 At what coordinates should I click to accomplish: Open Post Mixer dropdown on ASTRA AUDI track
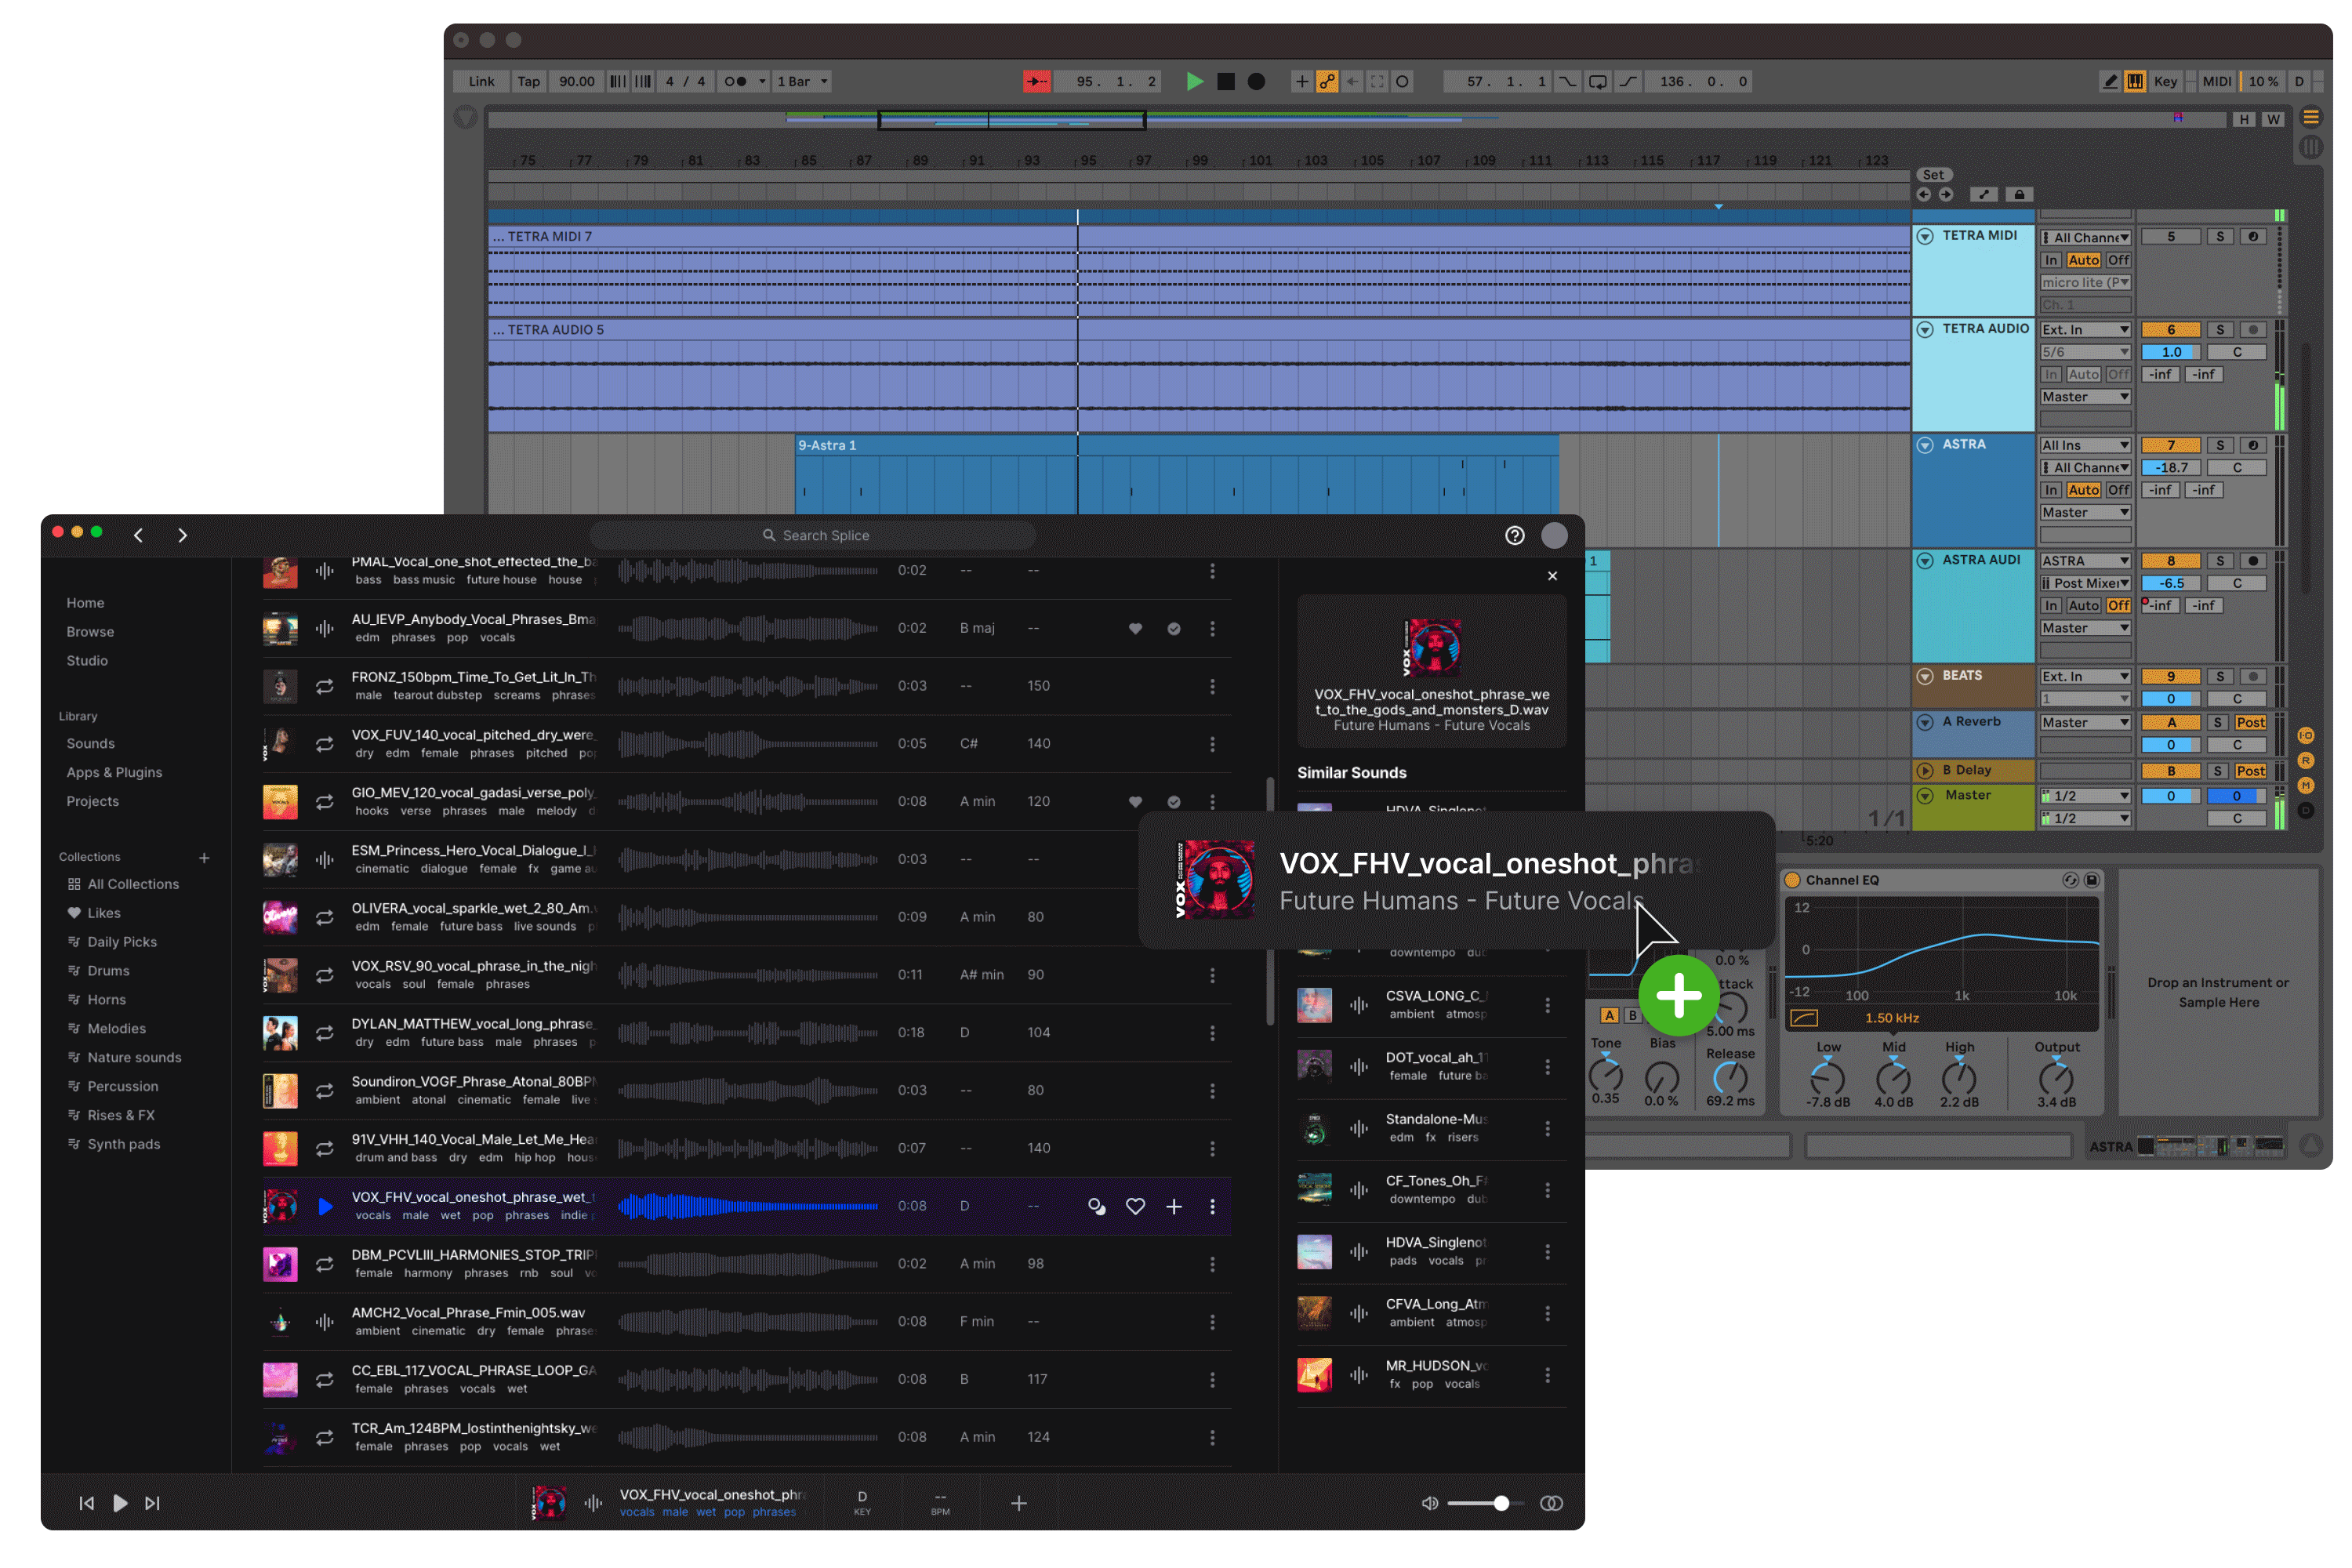2085,584
